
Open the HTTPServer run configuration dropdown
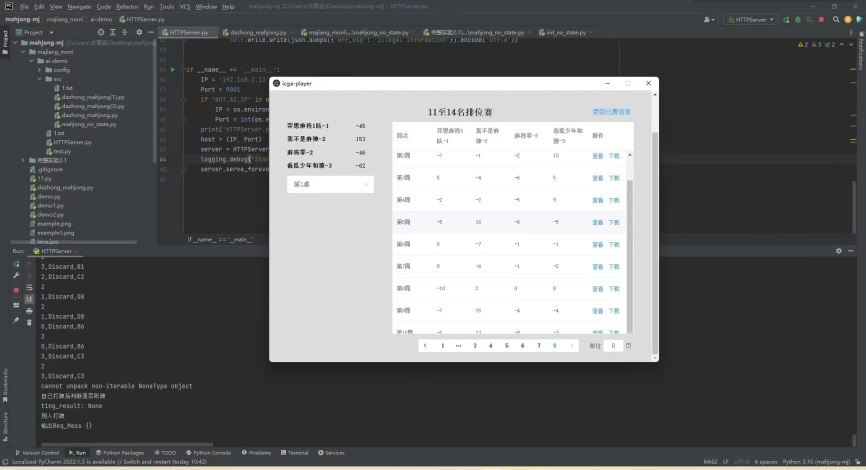coord(751,19)
